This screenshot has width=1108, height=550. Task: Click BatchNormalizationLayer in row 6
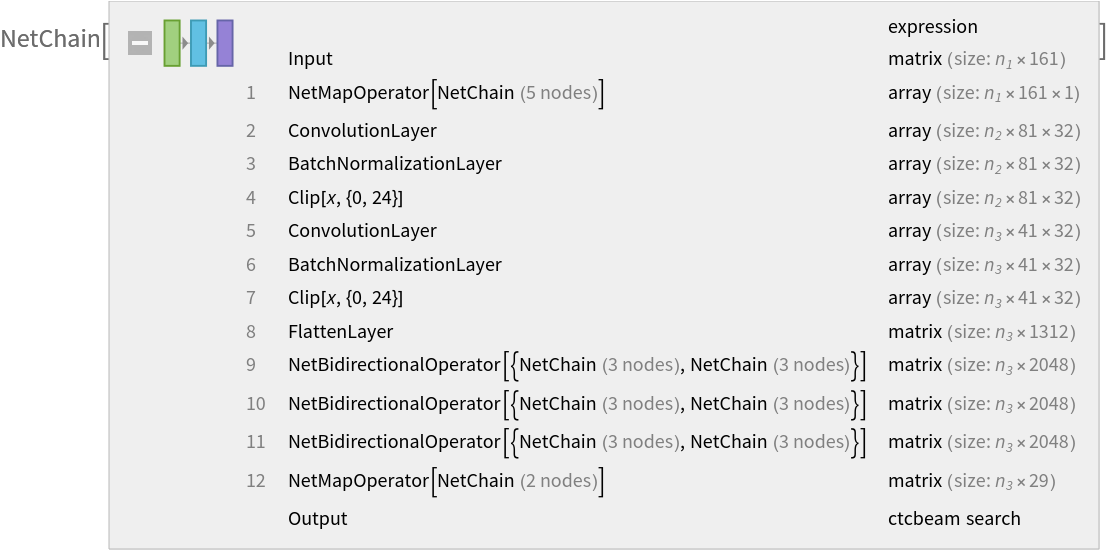(x=394, y=265)
